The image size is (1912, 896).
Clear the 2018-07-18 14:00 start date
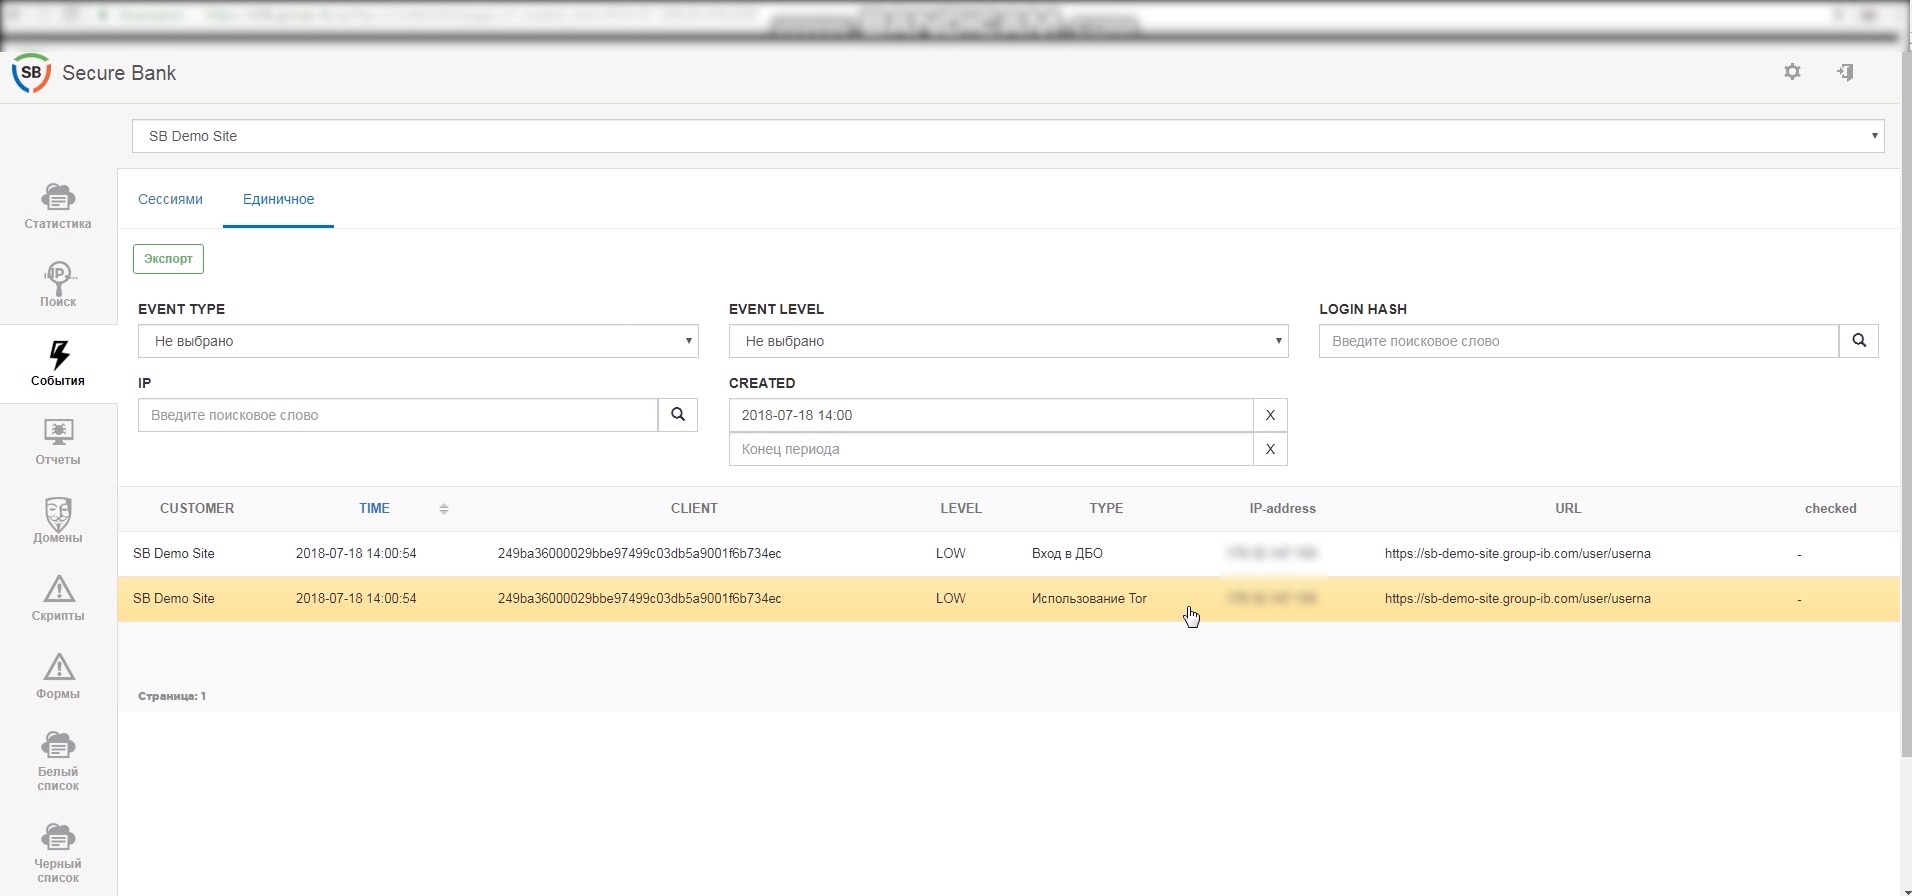1270,415
